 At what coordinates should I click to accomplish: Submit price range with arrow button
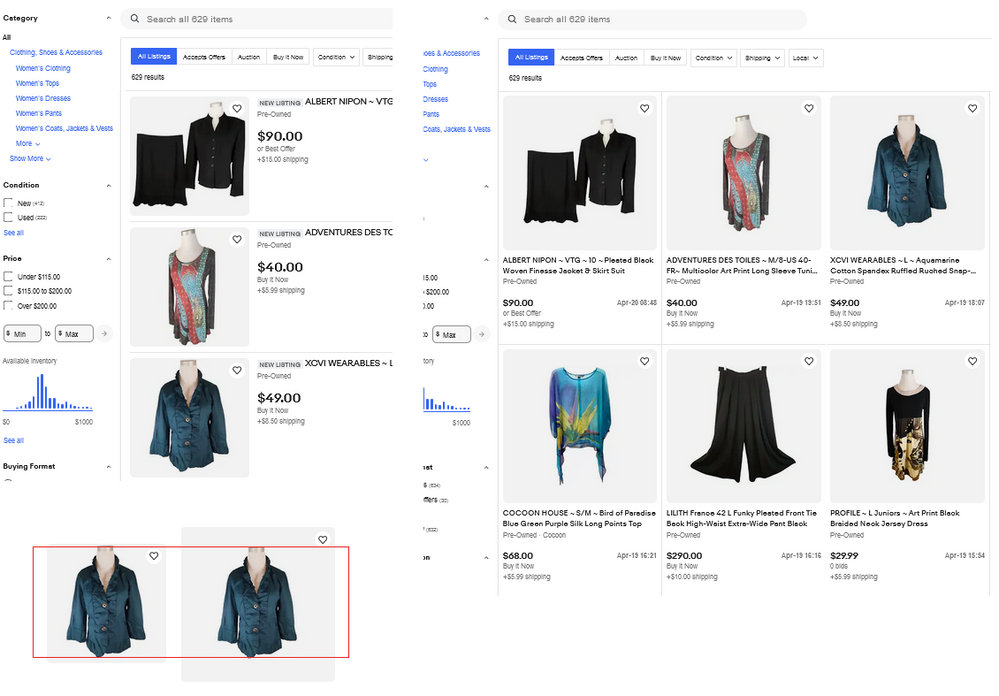(x=105, y=333)
